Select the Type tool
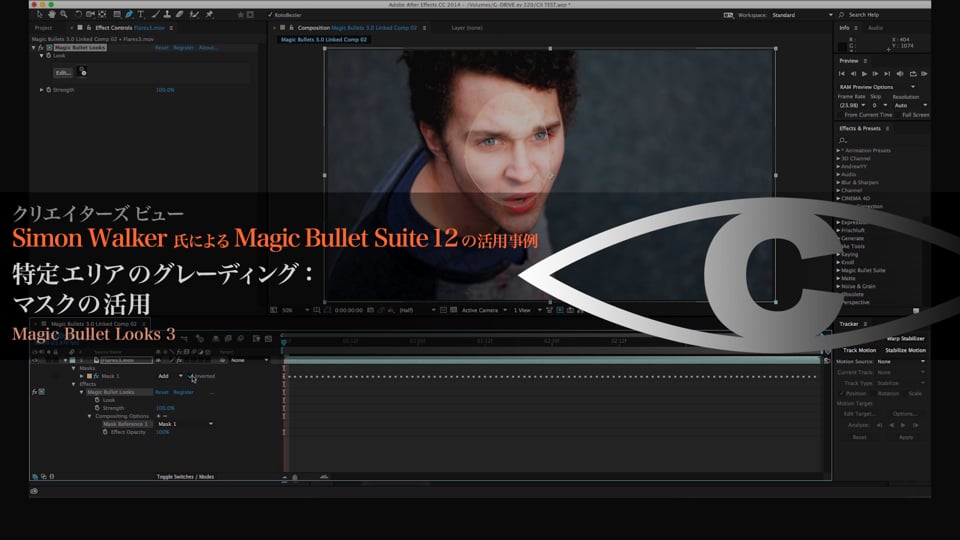 click(141, 14)
